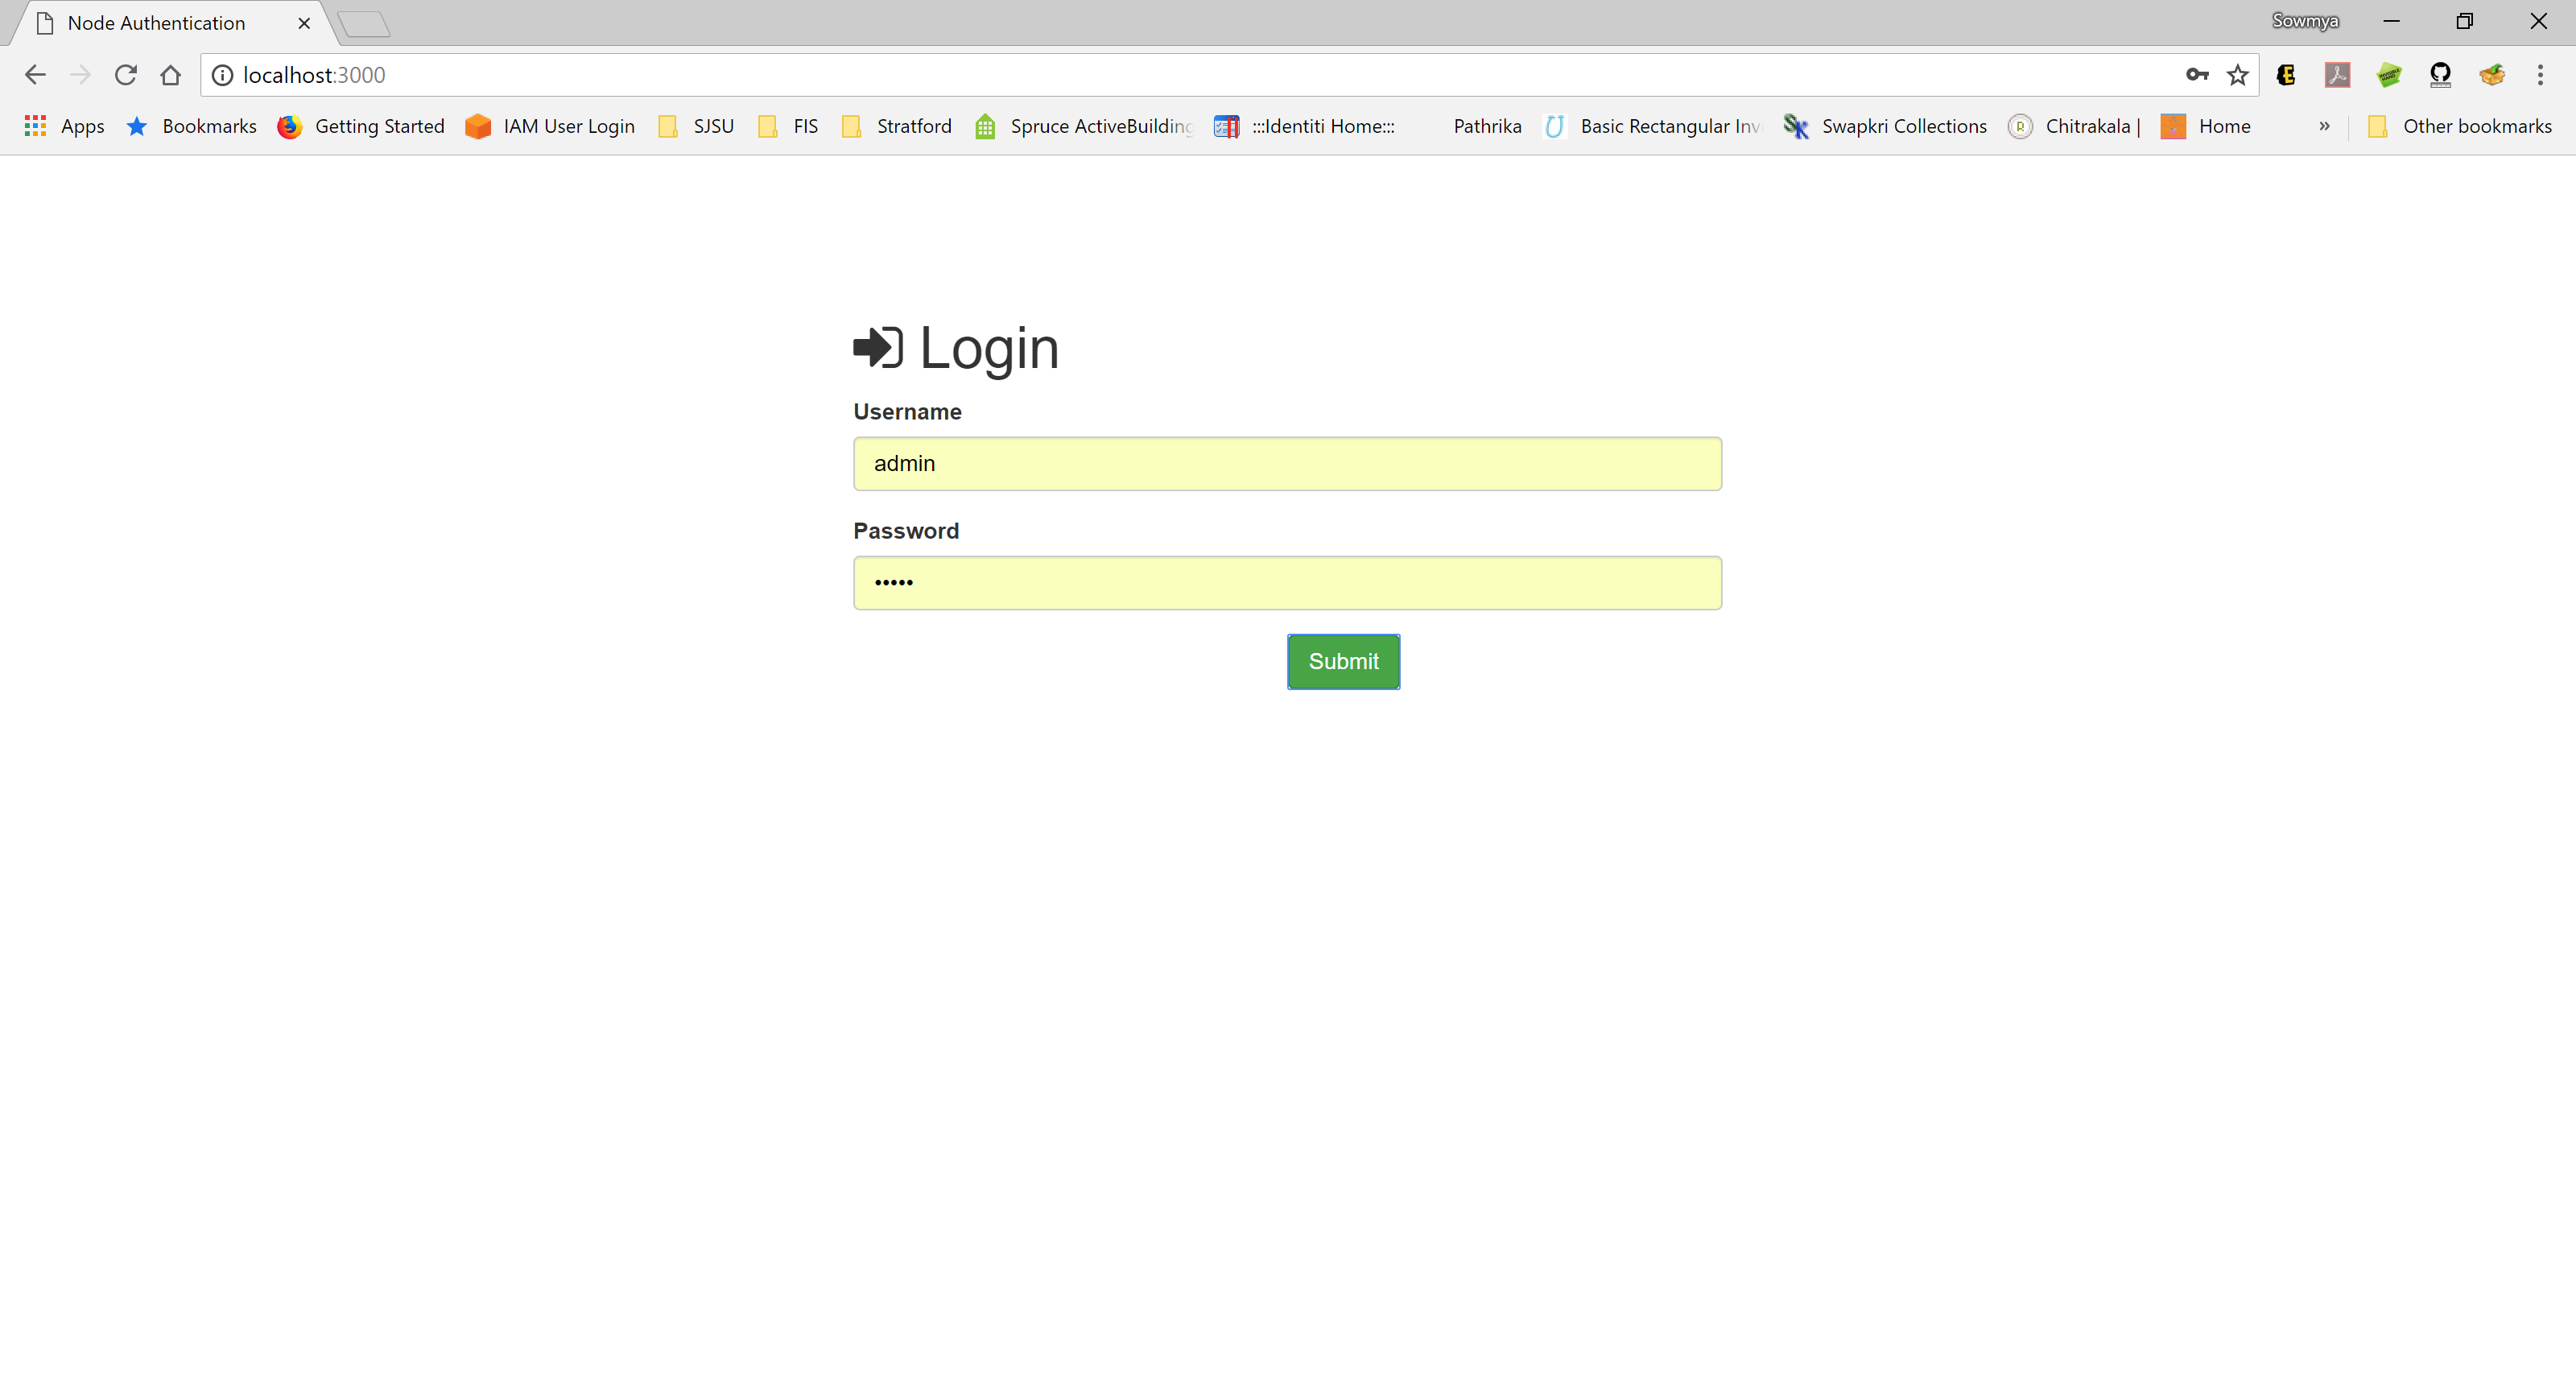Expand the hidden bookmarks chevron
Image resolution: width=2576 pixels, height=1385 pixels.
tap(2324, 126)
